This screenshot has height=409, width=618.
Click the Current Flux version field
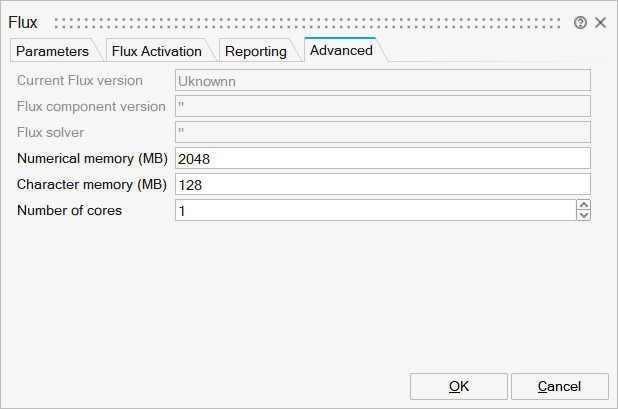point(382,80)
